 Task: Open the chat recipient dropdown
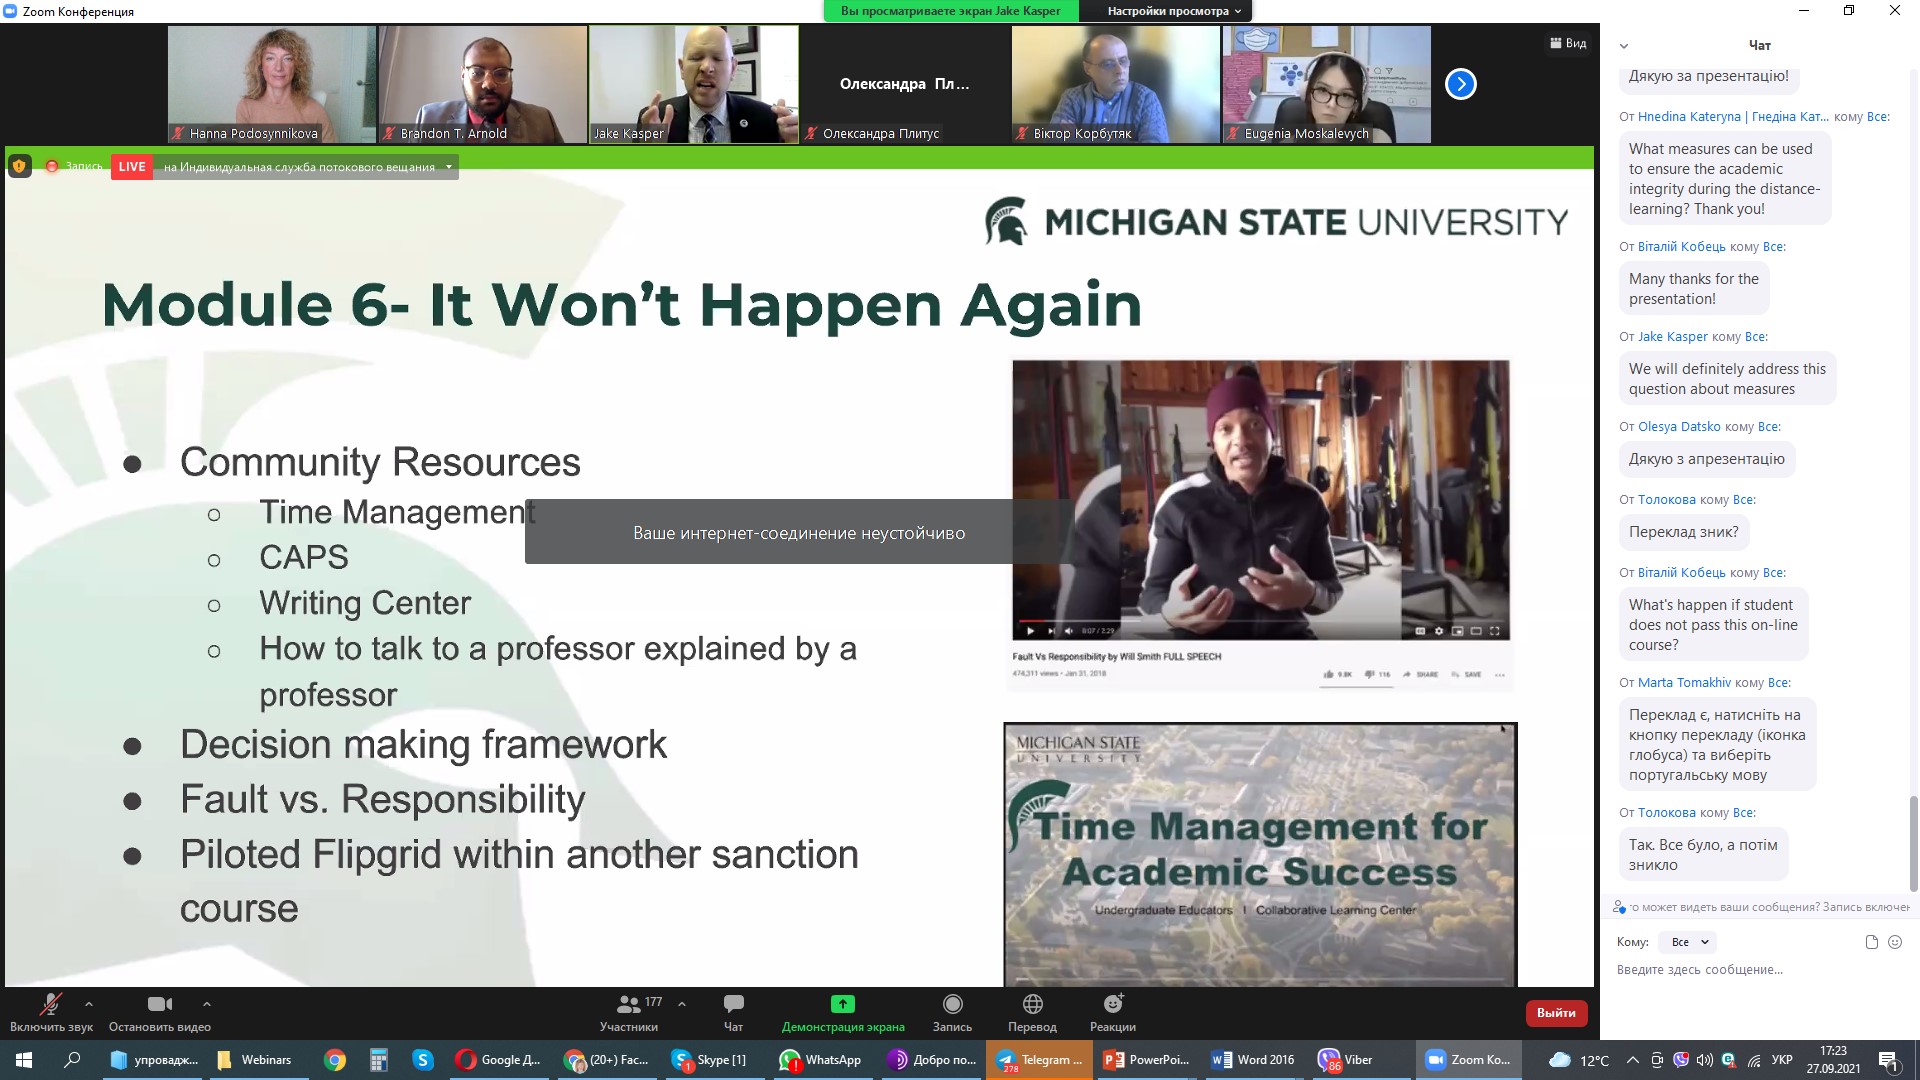pos(1688,942)
